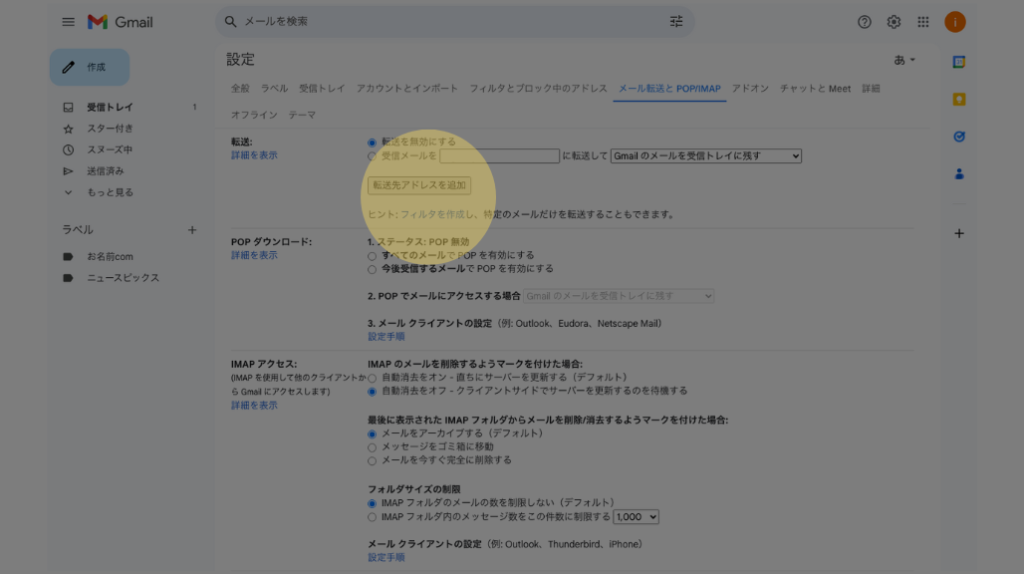
Task: Open the main menu hamburger icon
Action: click(x=68, y=22)
